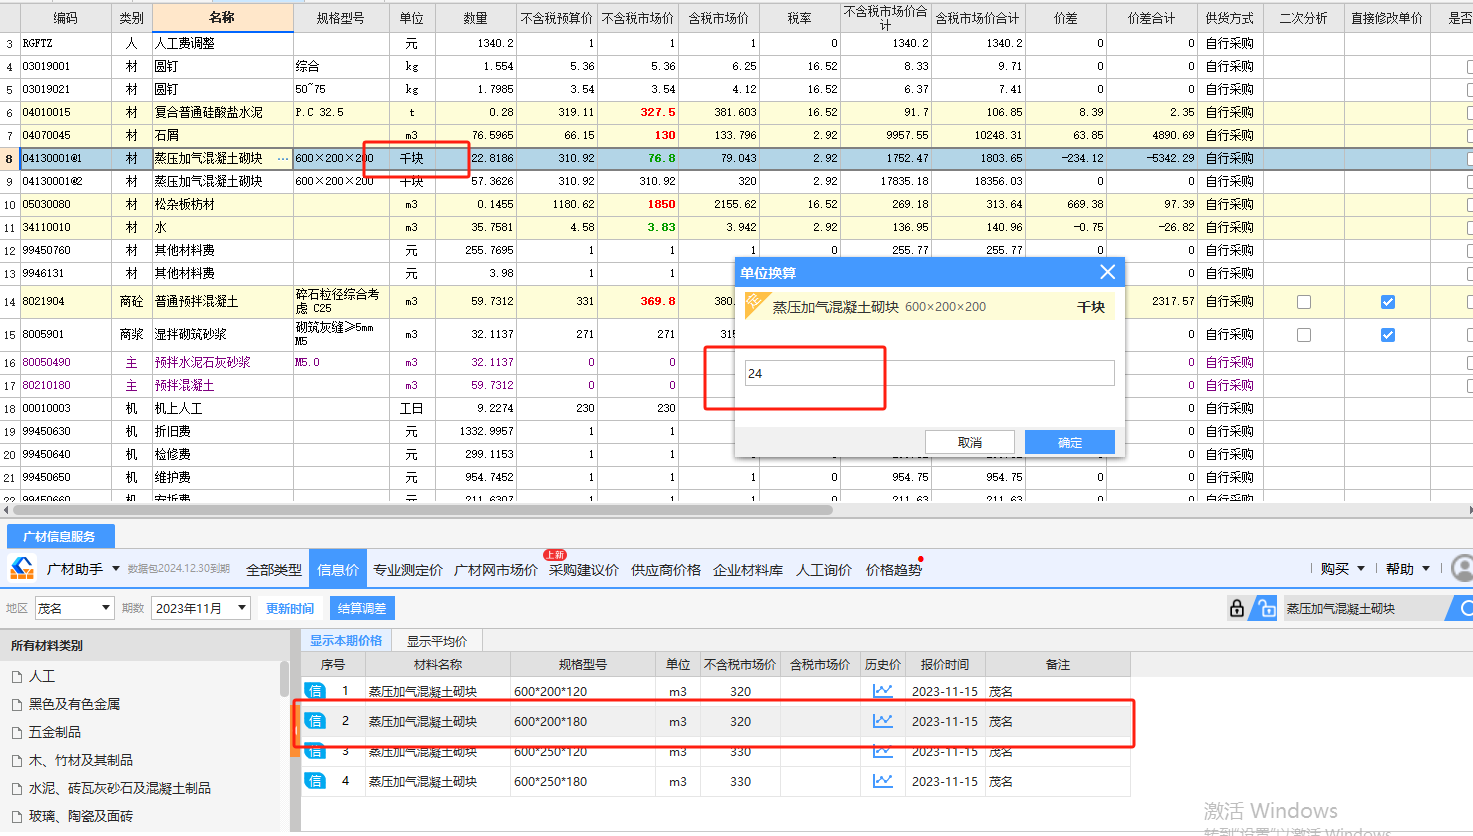Open the 广材网市场价 tab
Image resolution: width=1473 pixels, height=836 pixels.
(x=496, y=570)
